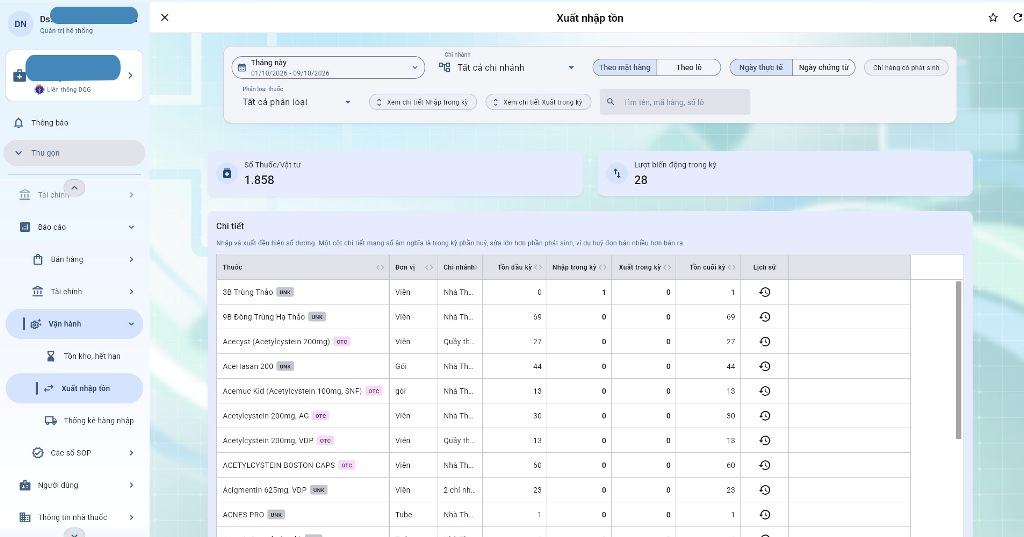Screen dimensions: 1024x537
Task: Expand the Thông tin nhà thuốc menu
Action: (x=131, y=517)
